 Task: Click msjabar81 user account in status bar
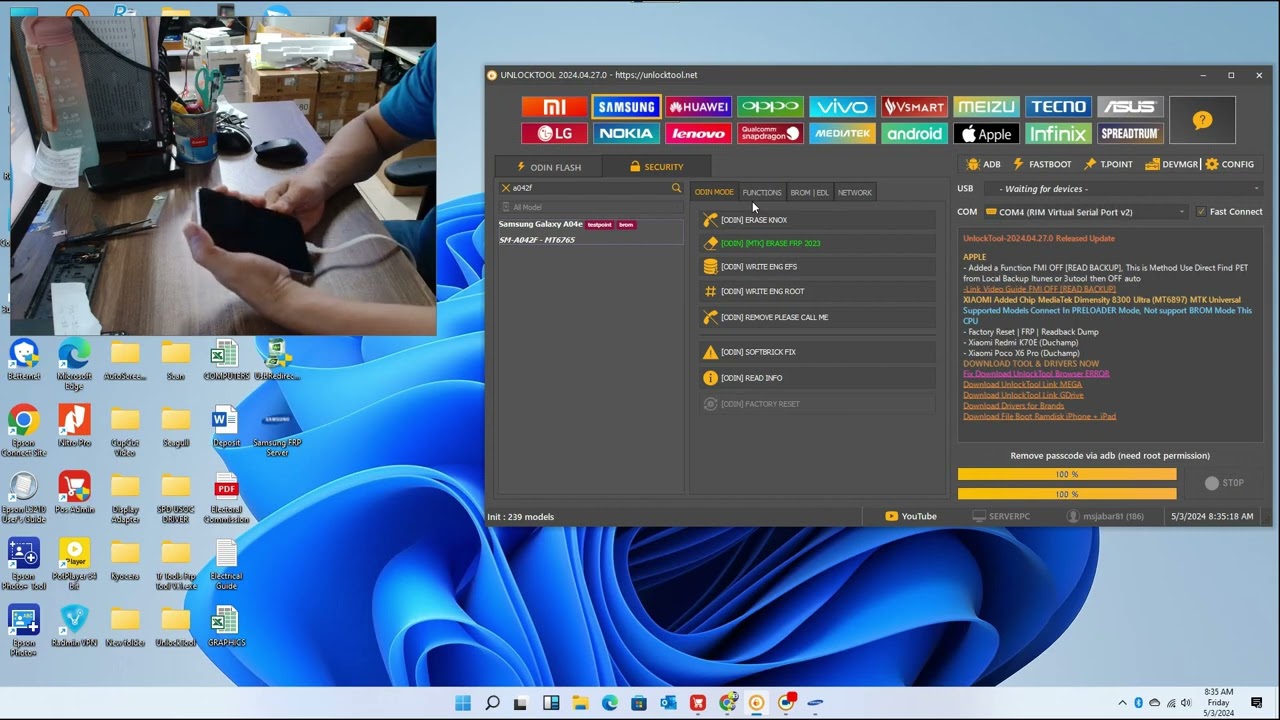pos(1105,517)
